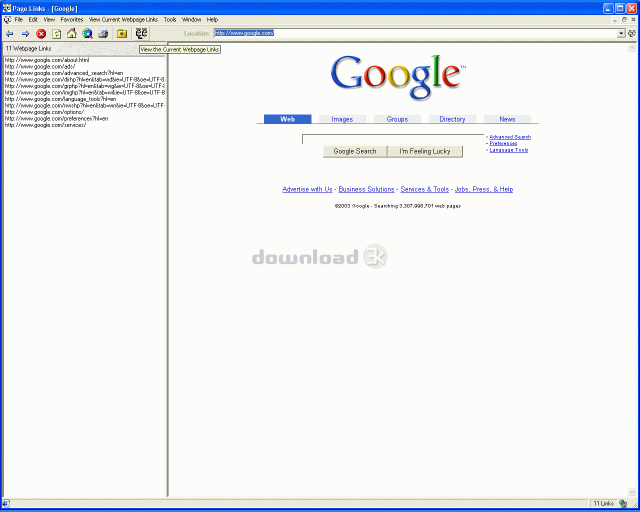Click the page icon in status bar

coord(6,503)
